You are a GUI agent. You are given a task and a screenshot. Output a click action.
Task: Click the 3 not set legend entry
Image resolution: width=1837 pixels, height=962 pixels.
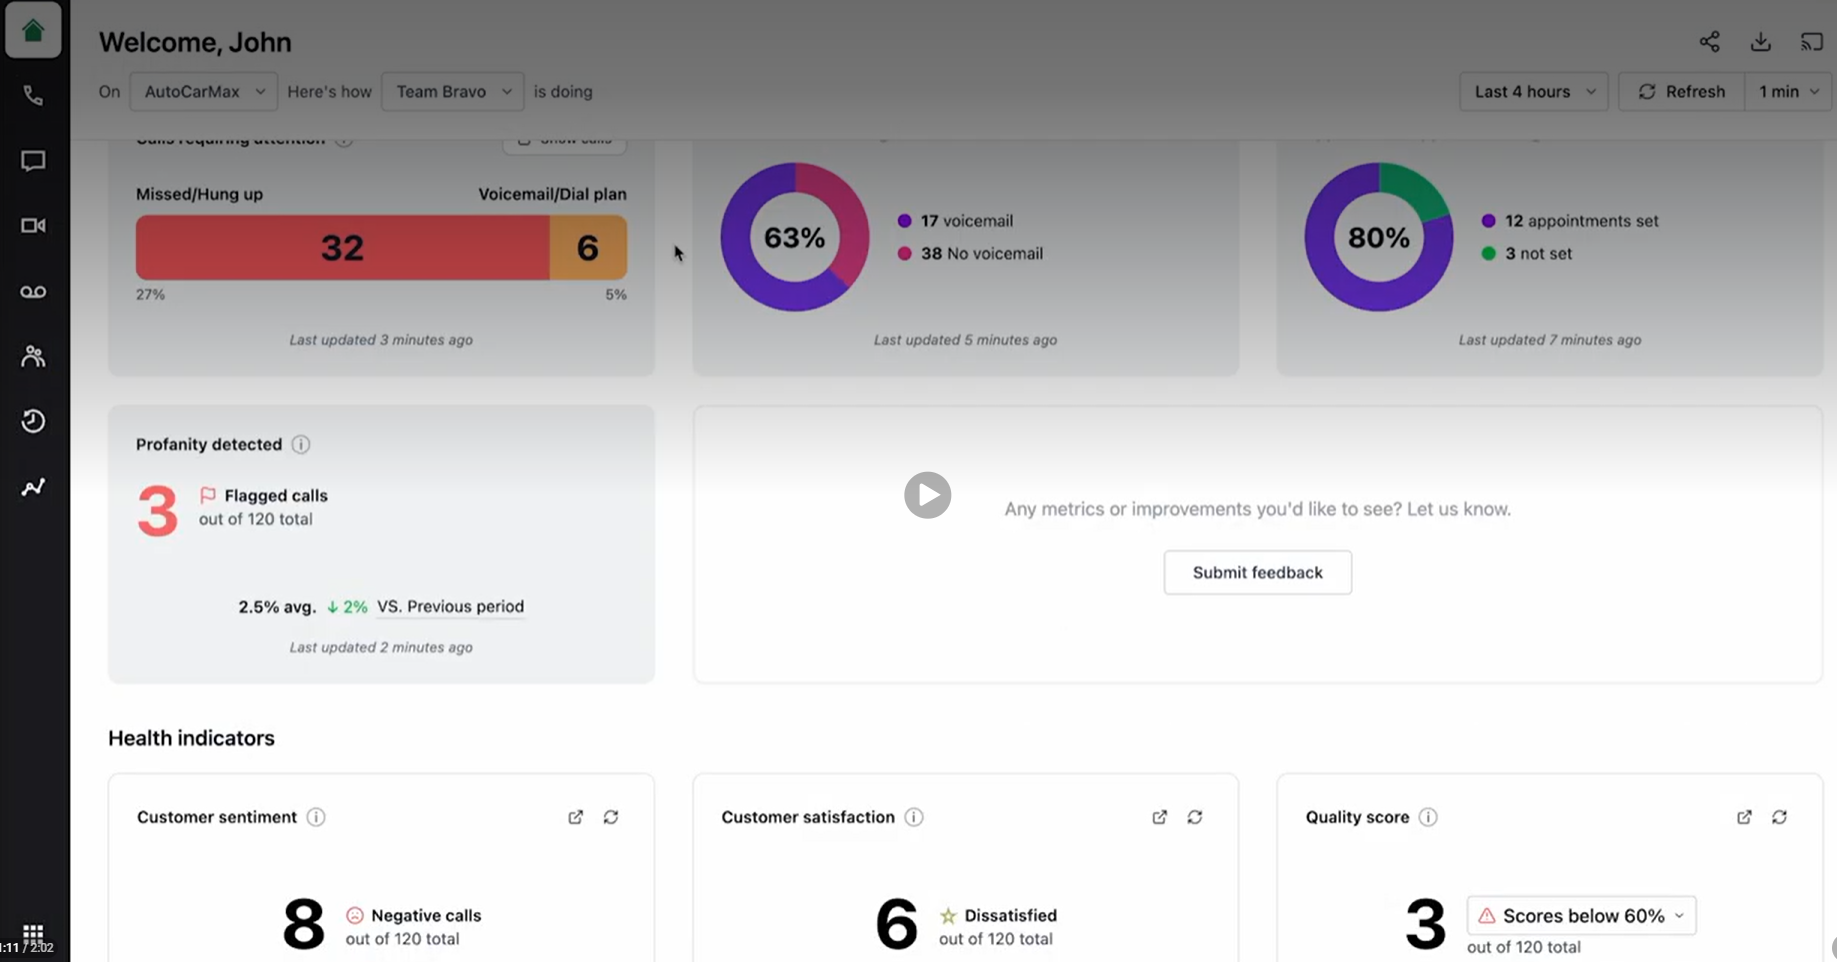(1527, 254)
